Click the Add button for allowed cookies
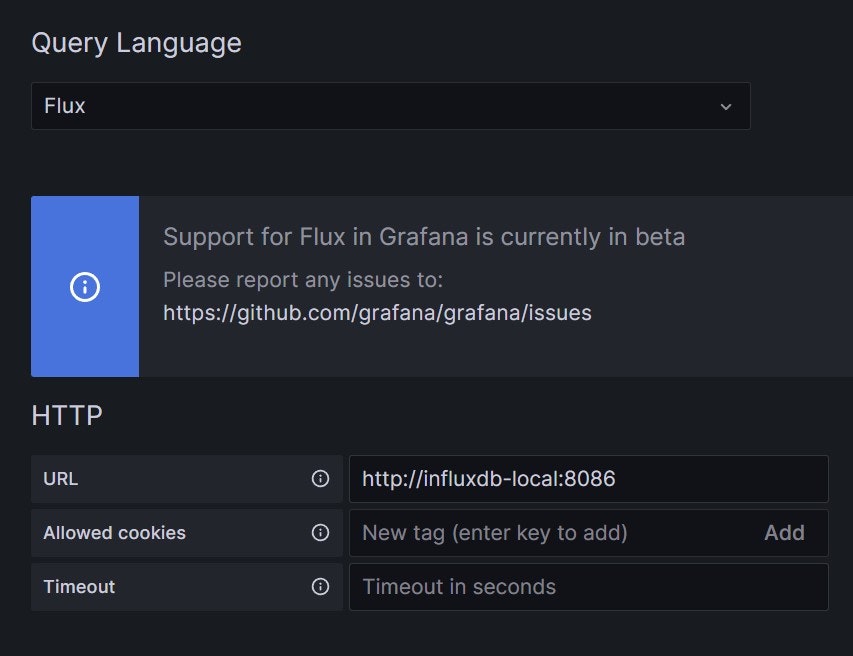853x656 pixels. [784, 533]
